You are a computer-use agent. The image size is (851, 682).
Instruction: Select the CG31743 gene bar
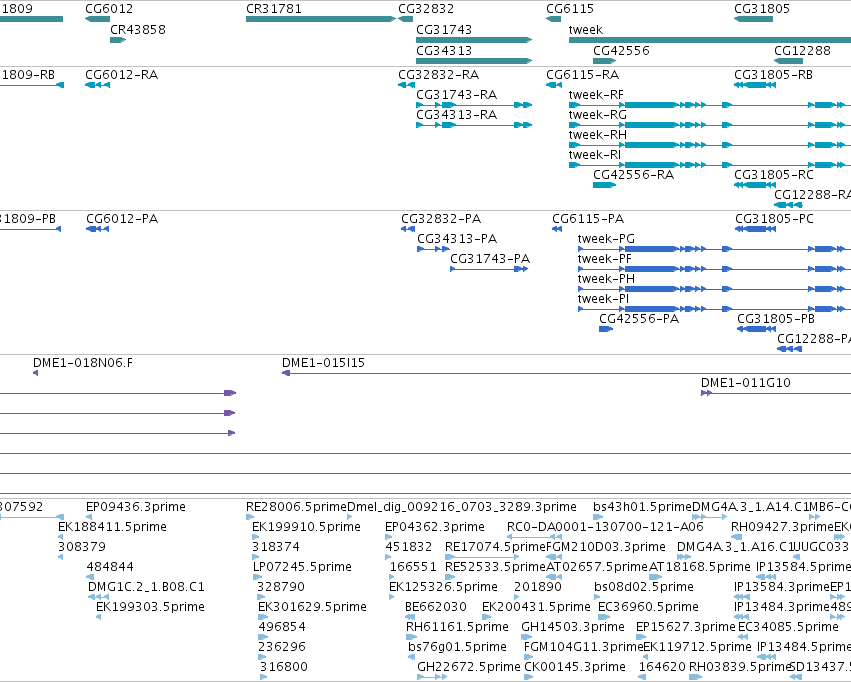pos(474,40)
